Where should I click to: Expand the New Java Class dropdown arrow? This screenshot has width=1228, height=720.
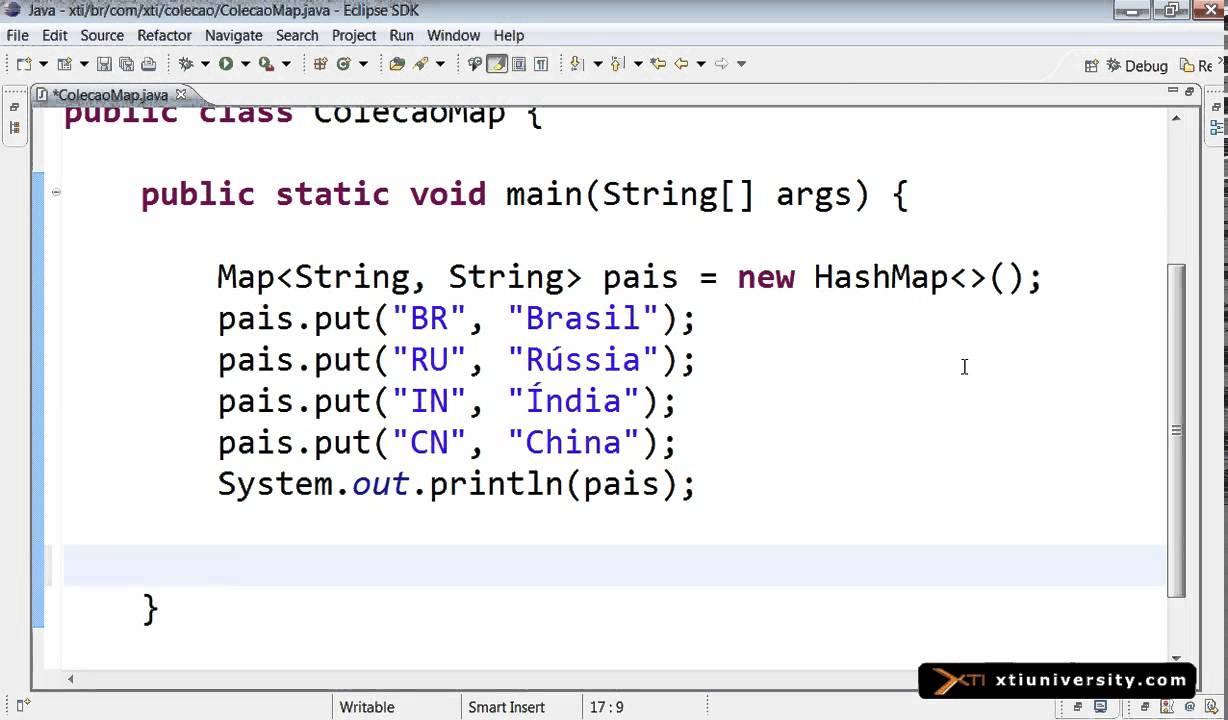(363, 64)
